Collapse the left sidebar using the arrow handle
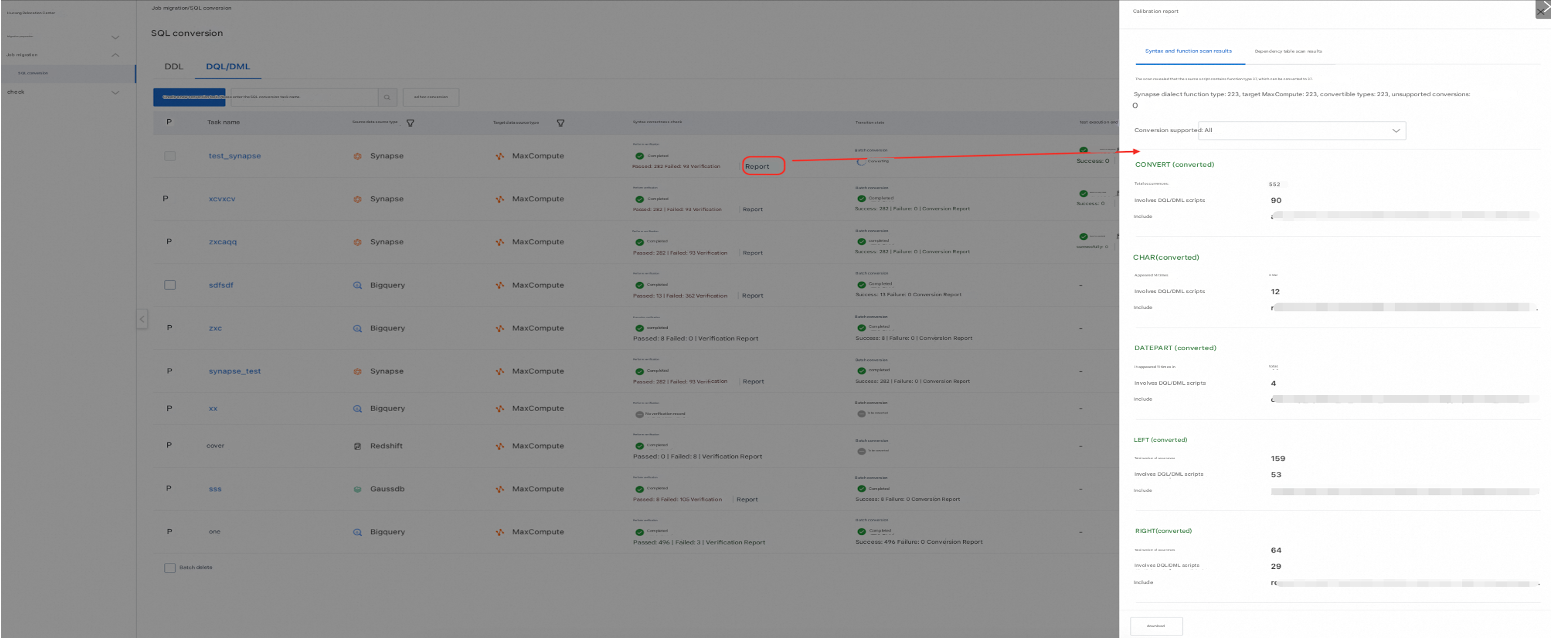1552x638 pixels. [141, 319]
